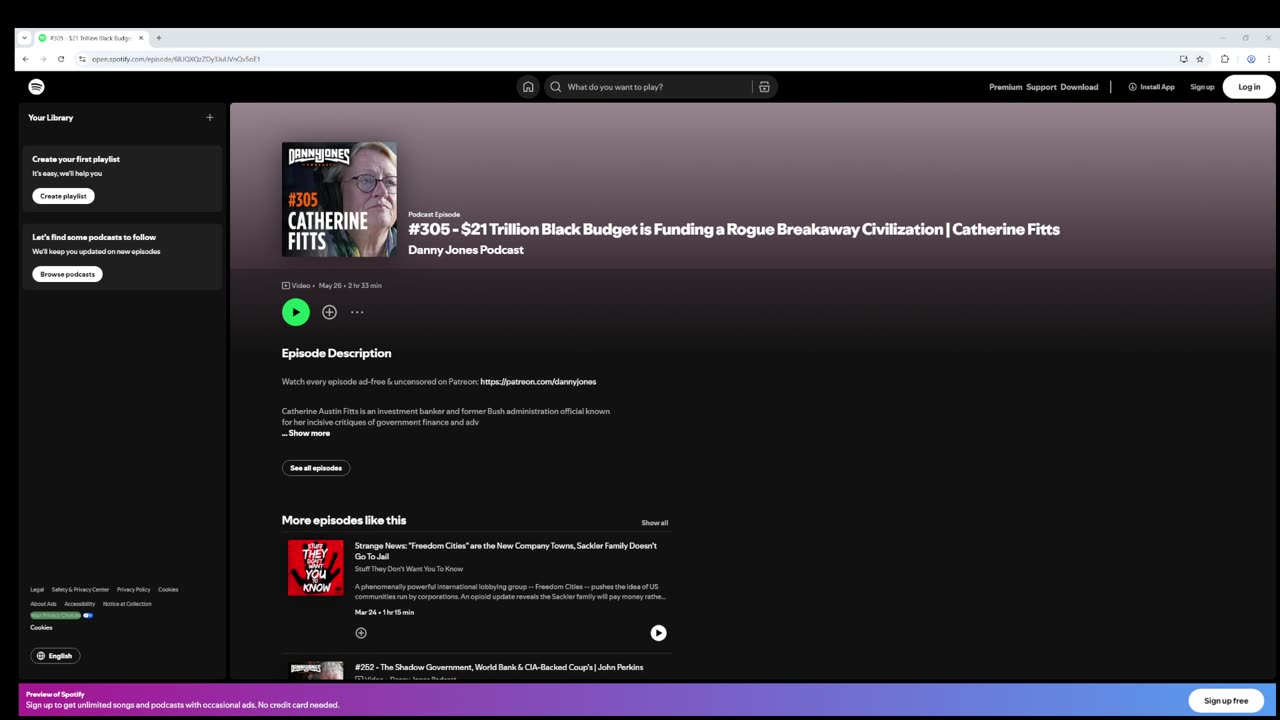
Task: Expand the tab search dropdown arrow
Action: (24, 38)
